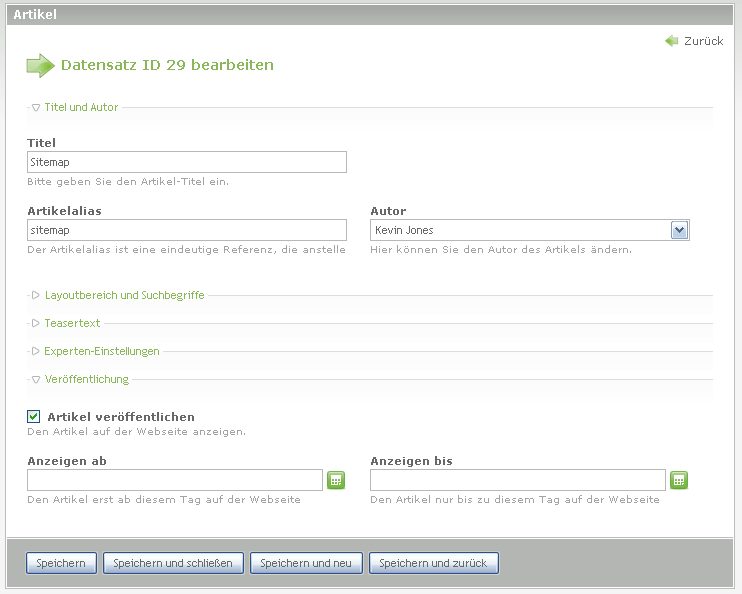This screenshot has height=594, width=742.
Task: Click Speichern und zurück button
Action: (x=433, y=563)
